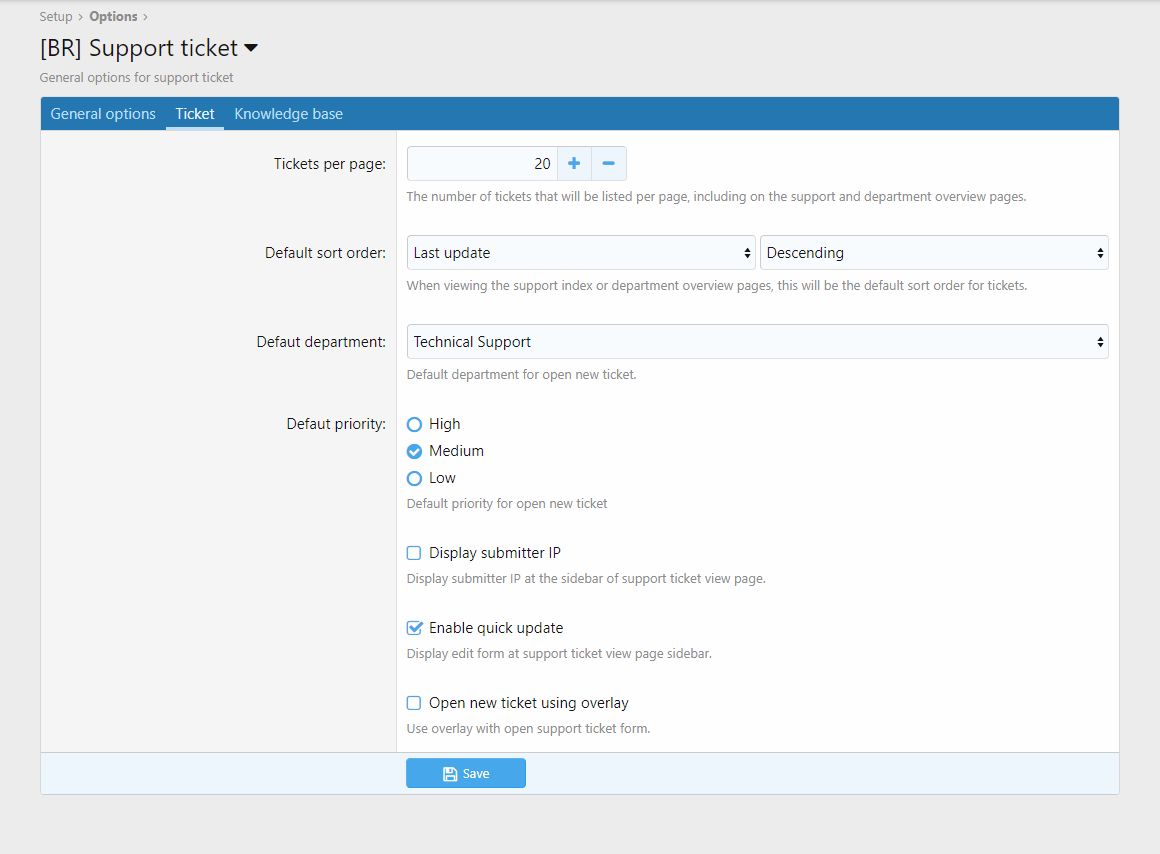
Task: Uncheck the Enable quick update checkbox
Action: [x=414, y=628]
